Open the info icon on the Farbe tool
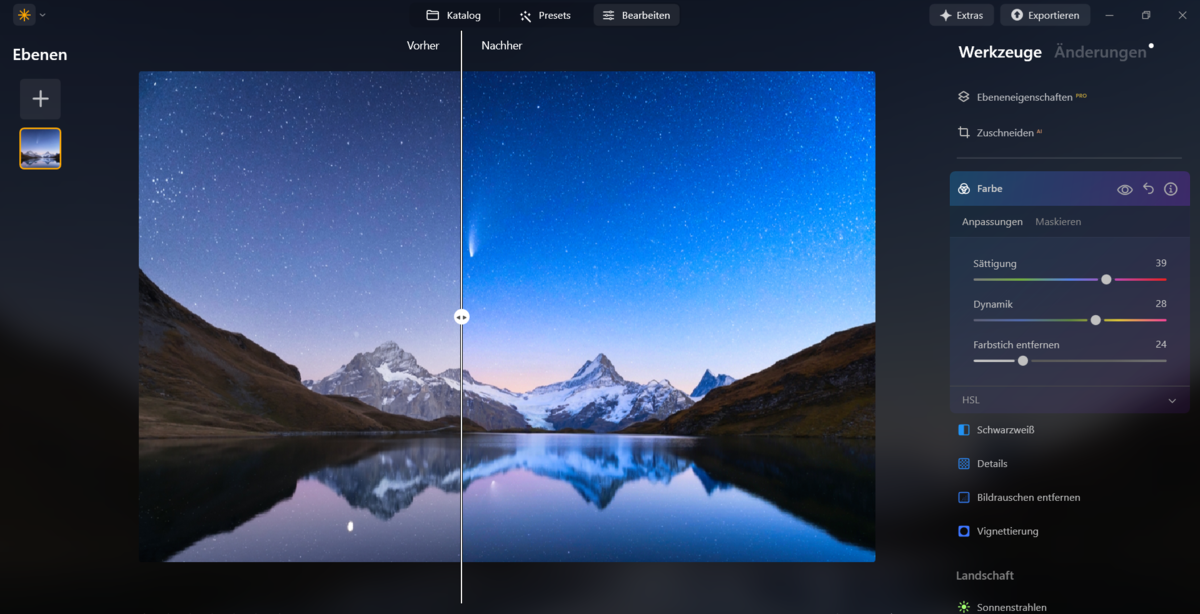Viewport: 1200px width, 614px height. click(x=1170, y=188)
